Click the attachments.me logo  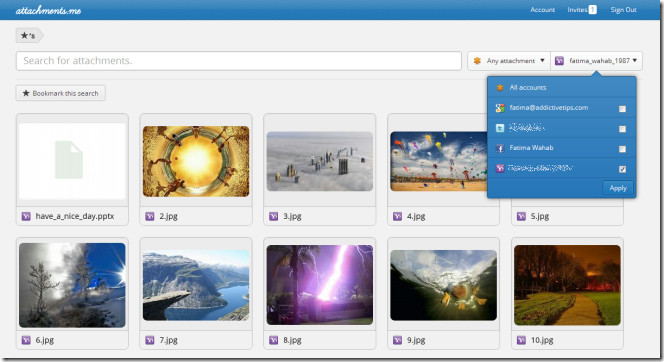pyautogui.click(x=48, y=10)
